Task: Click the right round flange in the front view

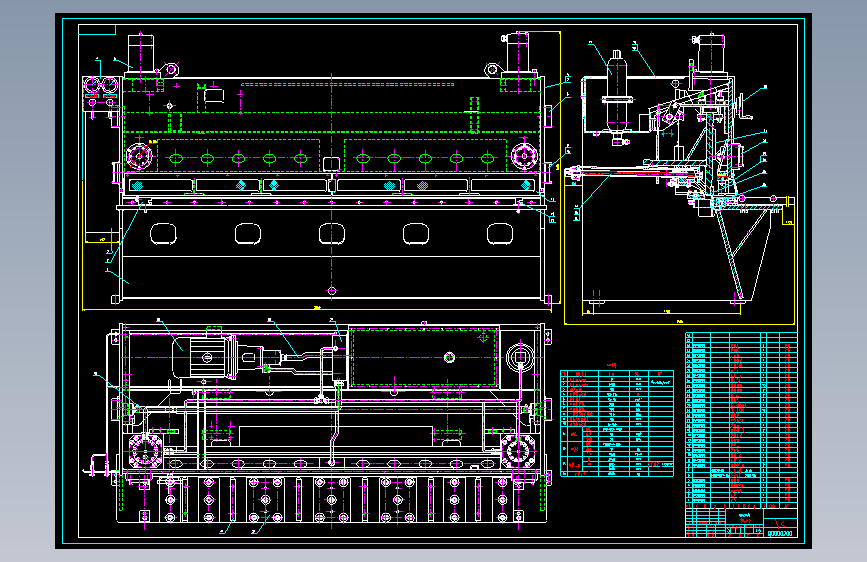Action: [524, 156]
